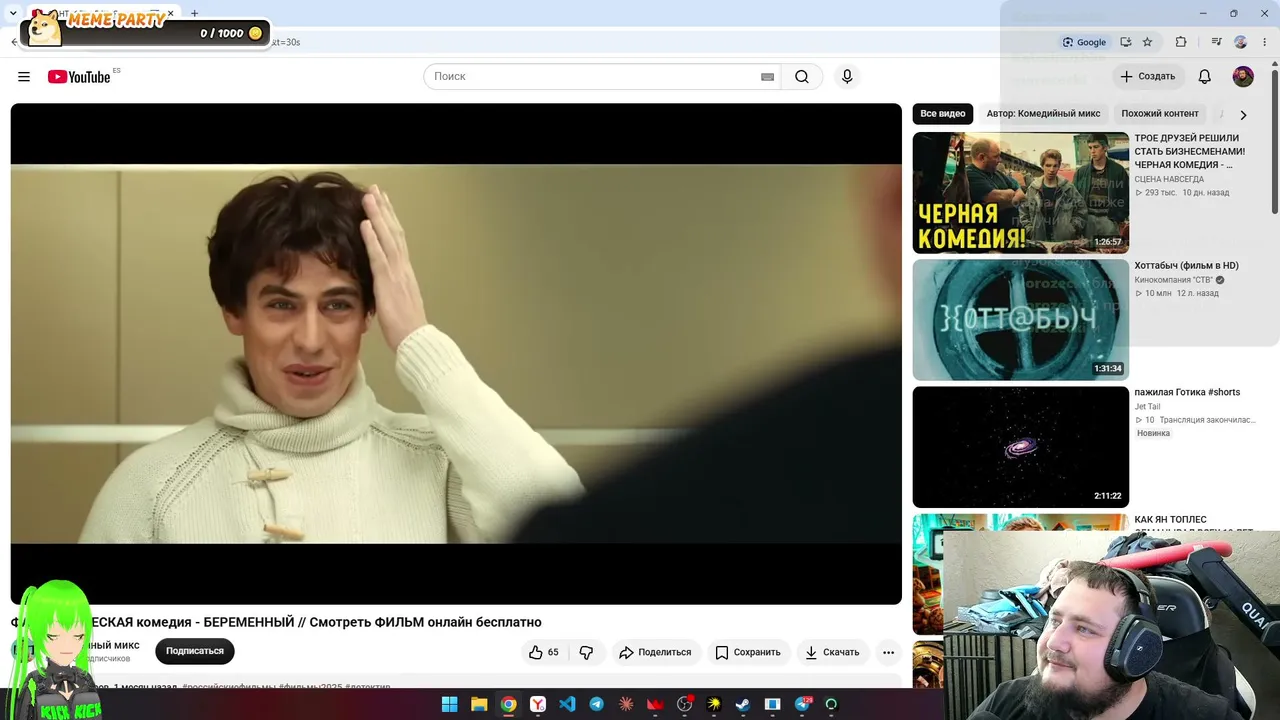Click the page vertical scrollbar
This screenshot has height=720, width=1280.
(1275, 140)
